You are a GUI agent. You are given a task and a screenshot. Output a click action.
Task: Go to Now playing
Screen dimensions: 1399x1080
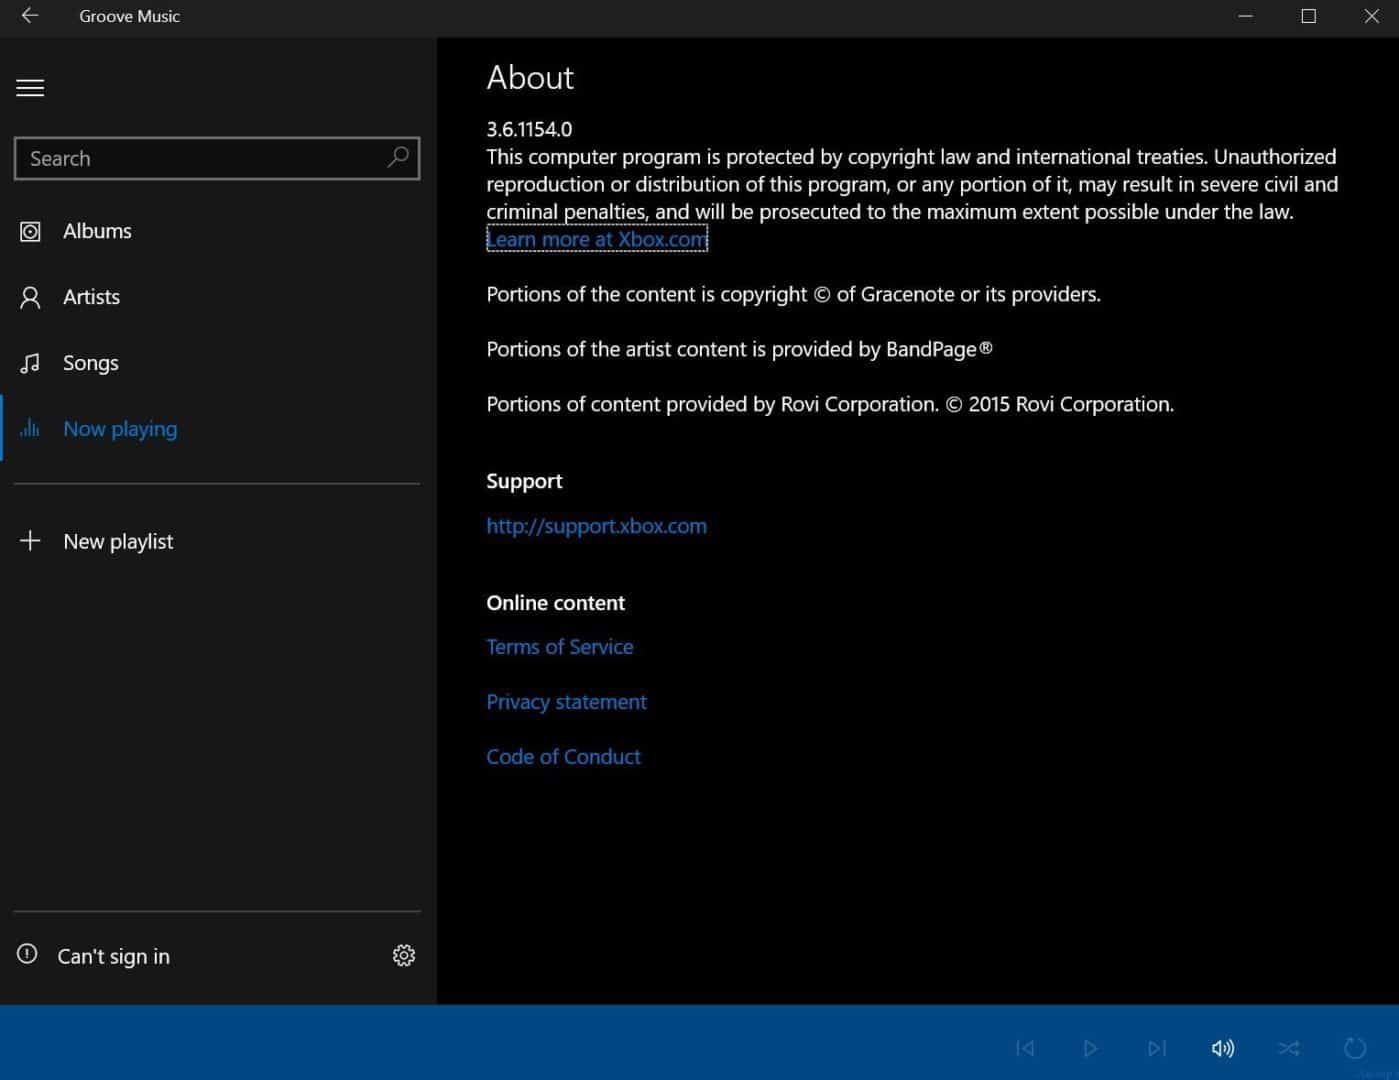coord(120,429)
